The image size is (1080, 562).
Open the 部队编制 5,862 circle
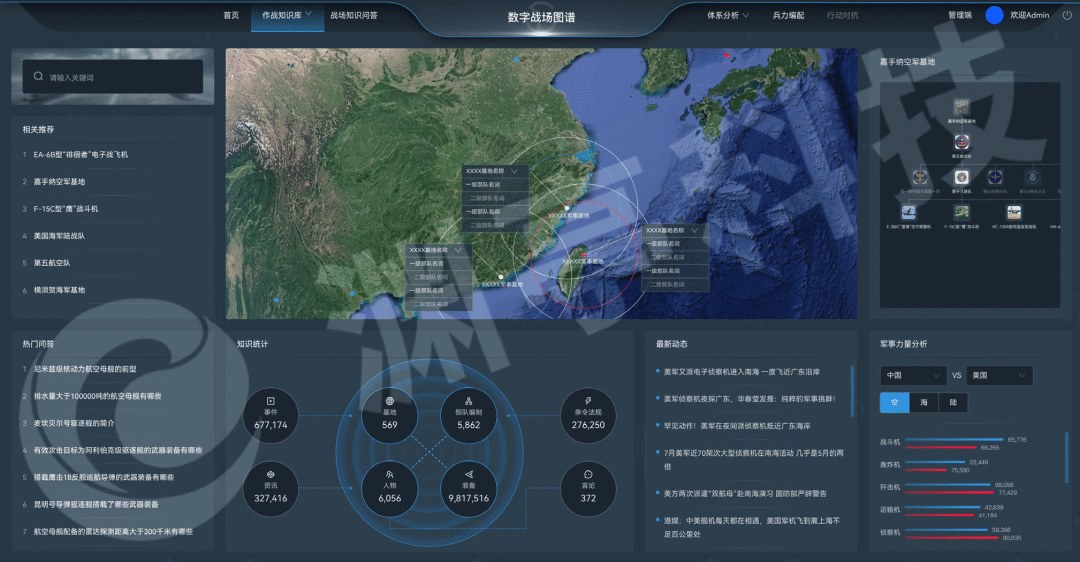[x=468, y=415]
